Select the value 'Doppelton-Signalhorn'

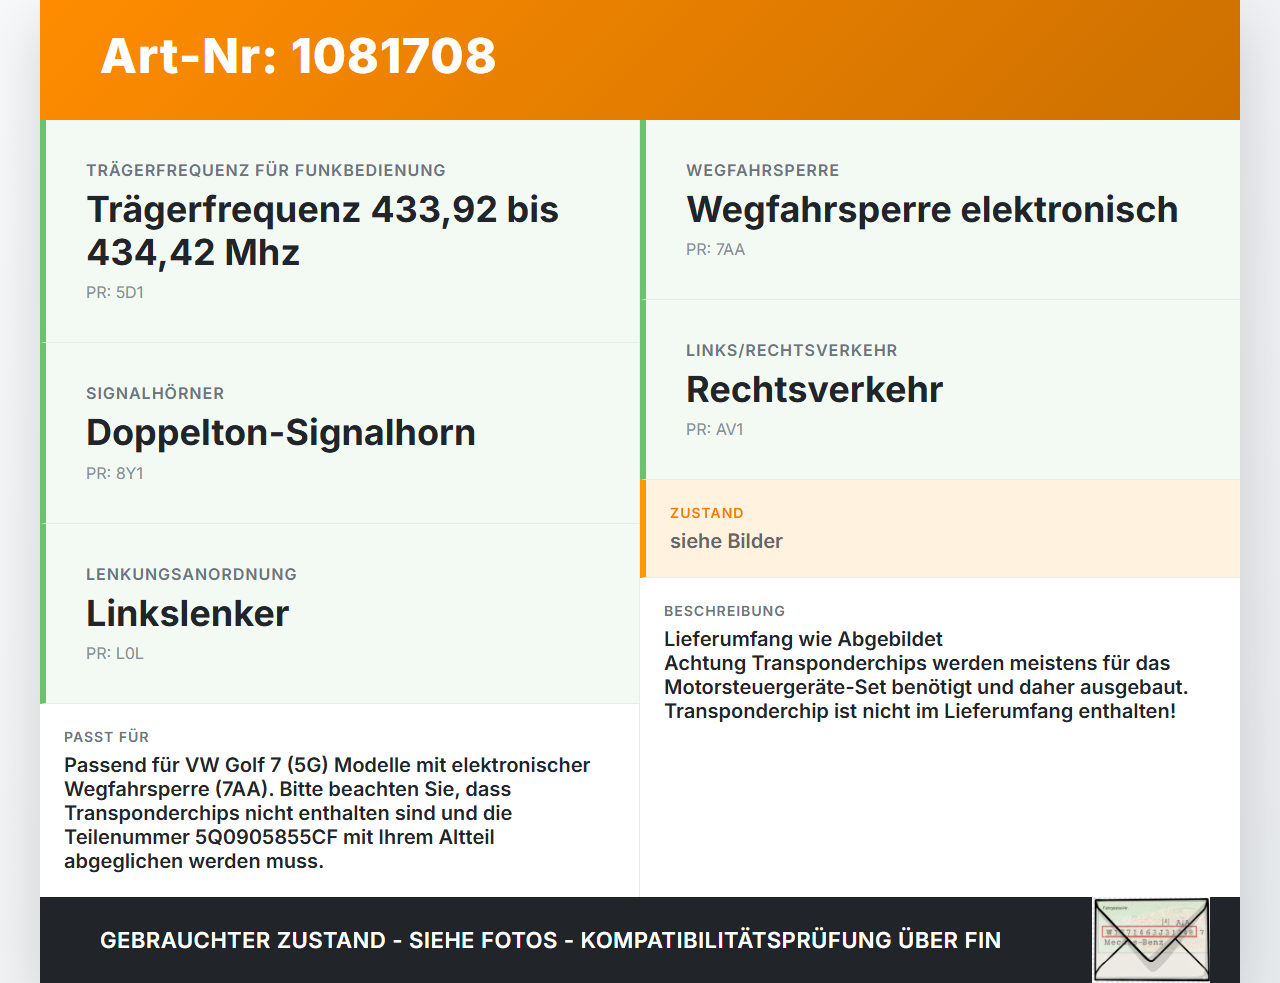pos(281,433)
